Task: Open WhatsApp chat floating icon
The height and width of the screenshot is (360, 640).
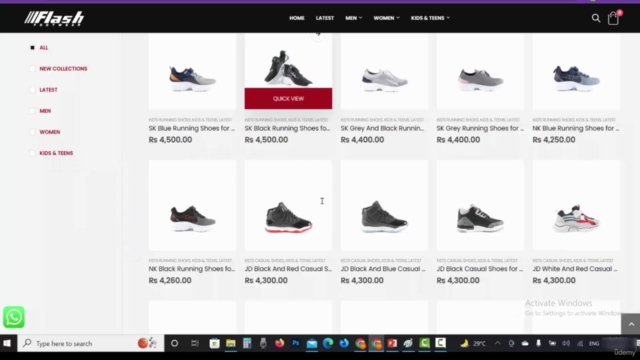Action: coord(14,317)
